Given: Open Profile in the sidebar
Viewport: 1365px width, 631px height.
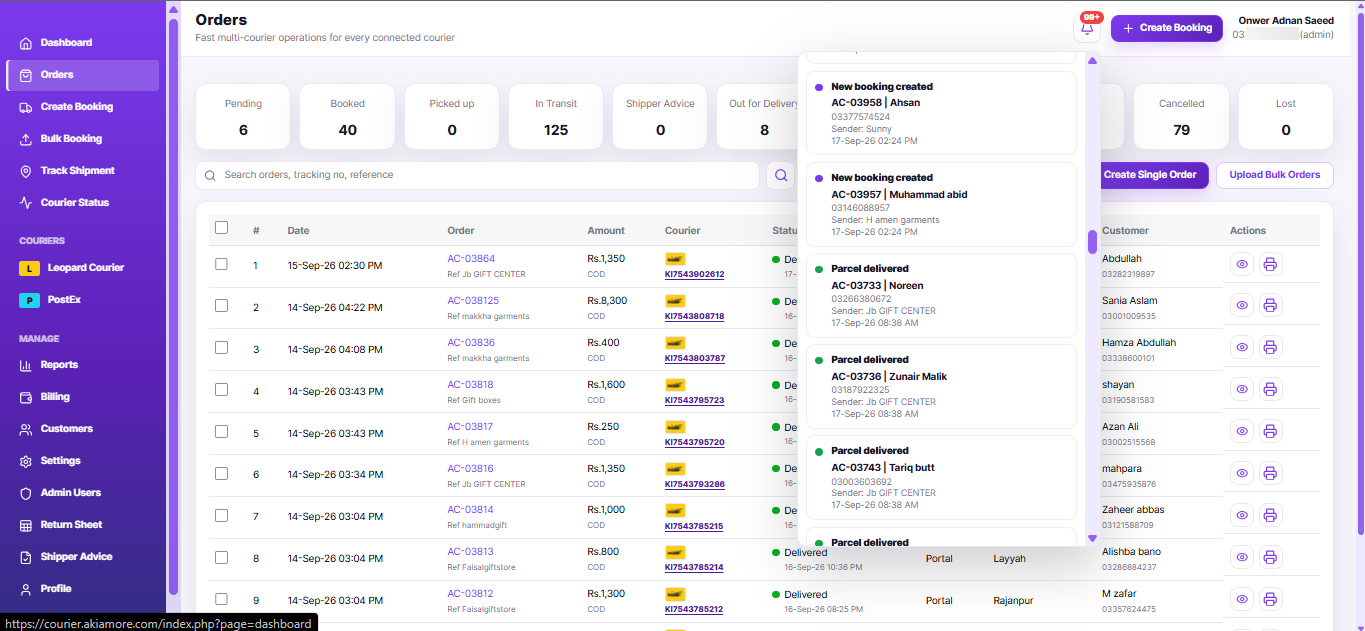Looking at the screenshot, I should click(x=82, y=589).
